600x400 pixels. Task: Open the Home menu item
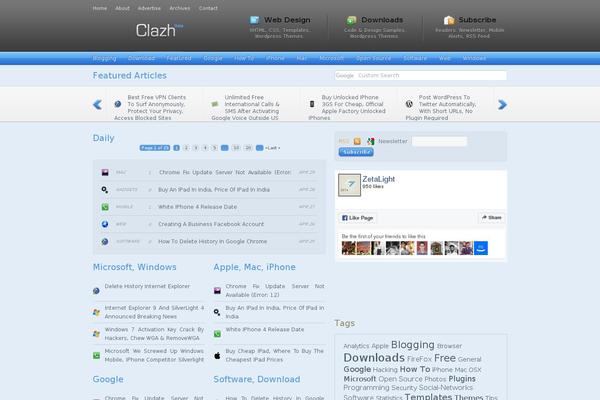[100, 8]
